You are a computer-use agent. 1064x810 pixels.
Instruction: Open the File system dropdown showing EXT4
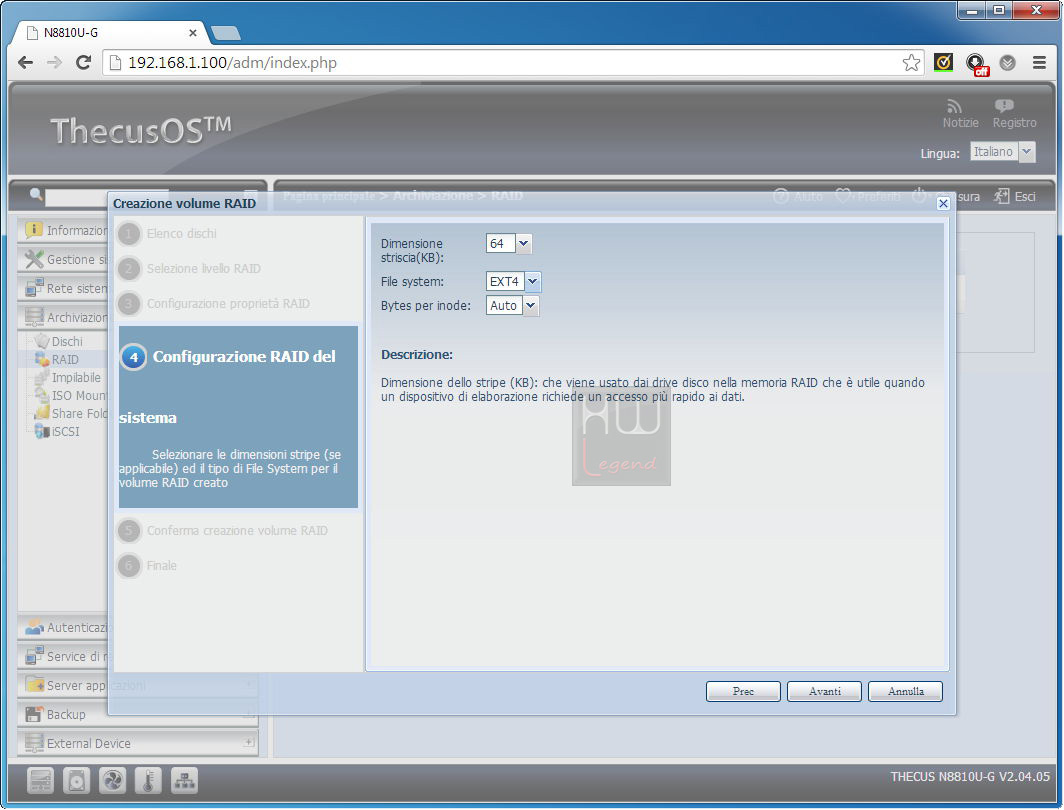click(x=533, y=282)
